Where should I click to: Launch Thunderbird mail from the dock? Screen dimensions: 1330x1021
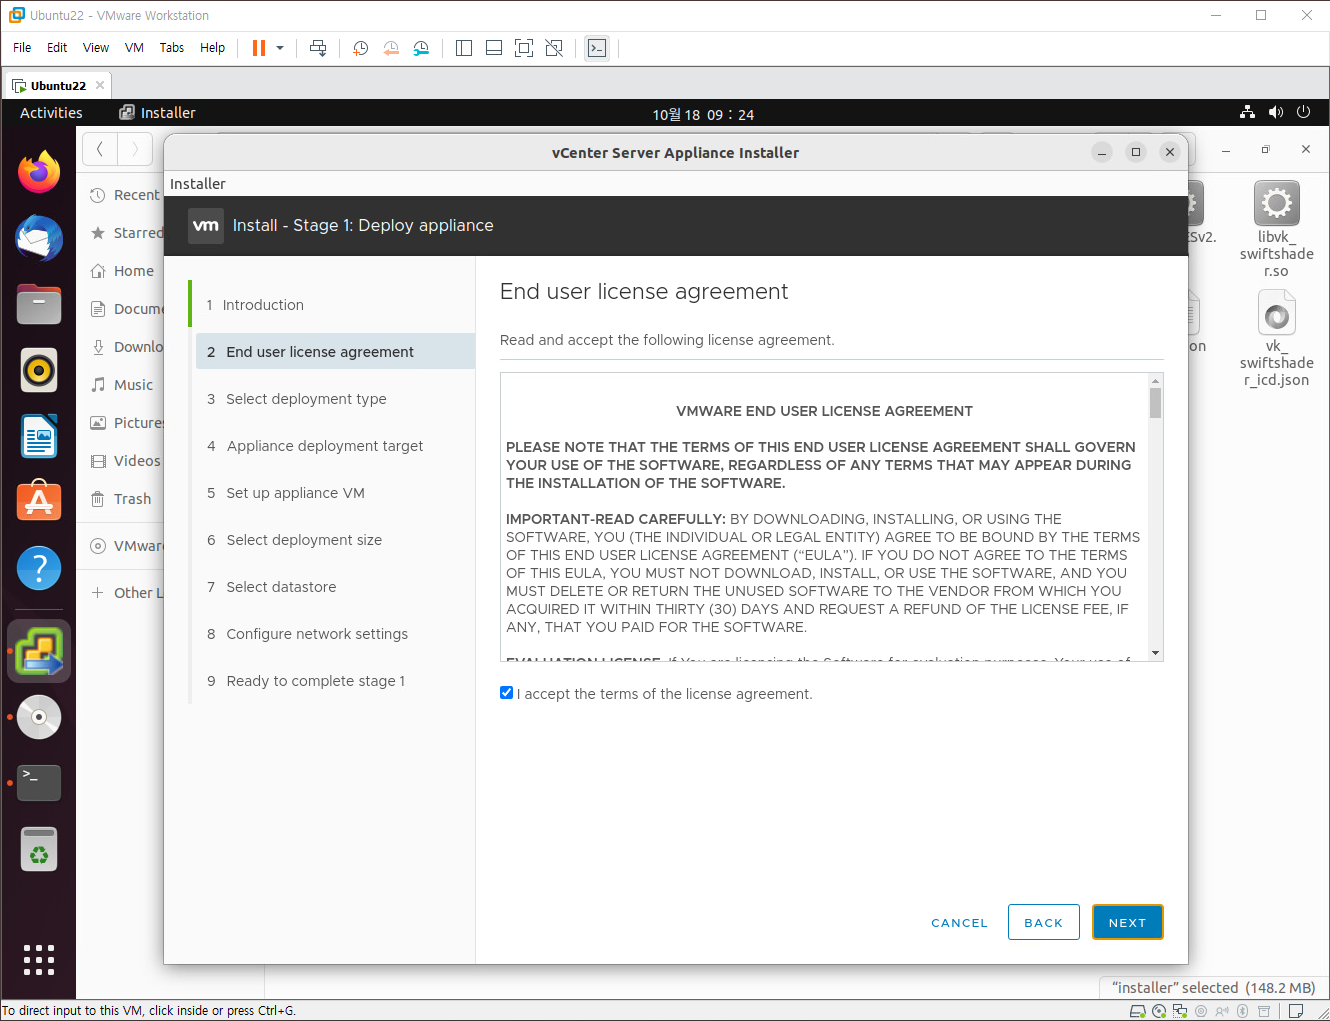click(39, 238)
